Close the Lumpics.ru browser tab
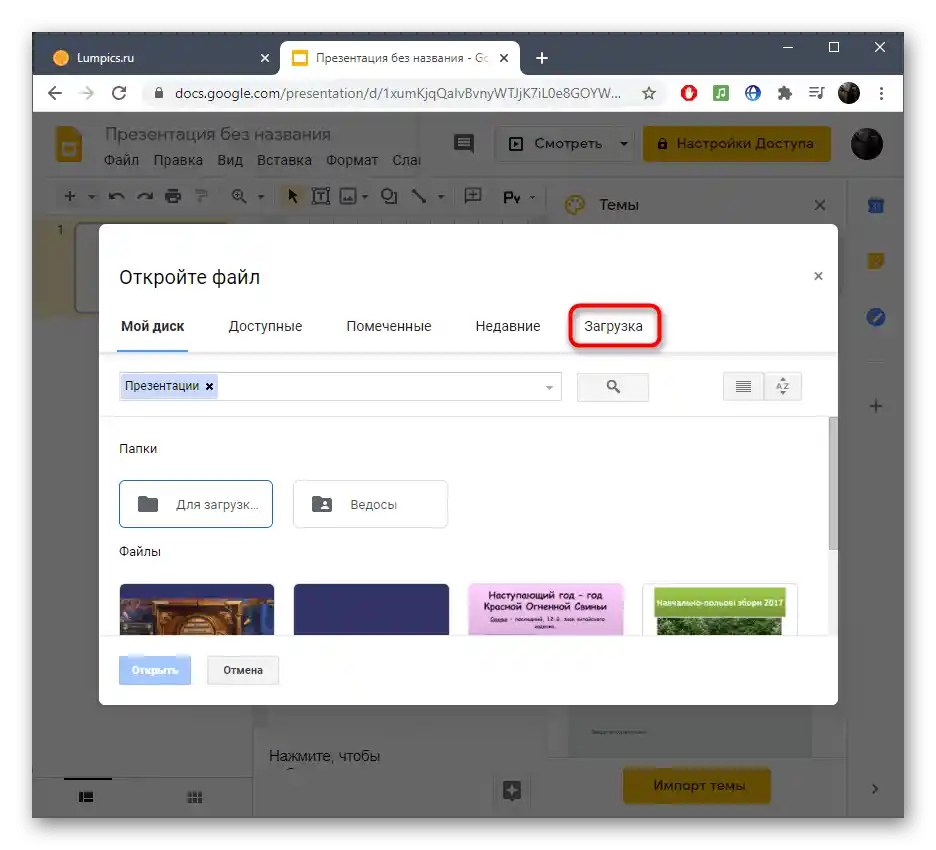 click(x=265, y=58)
